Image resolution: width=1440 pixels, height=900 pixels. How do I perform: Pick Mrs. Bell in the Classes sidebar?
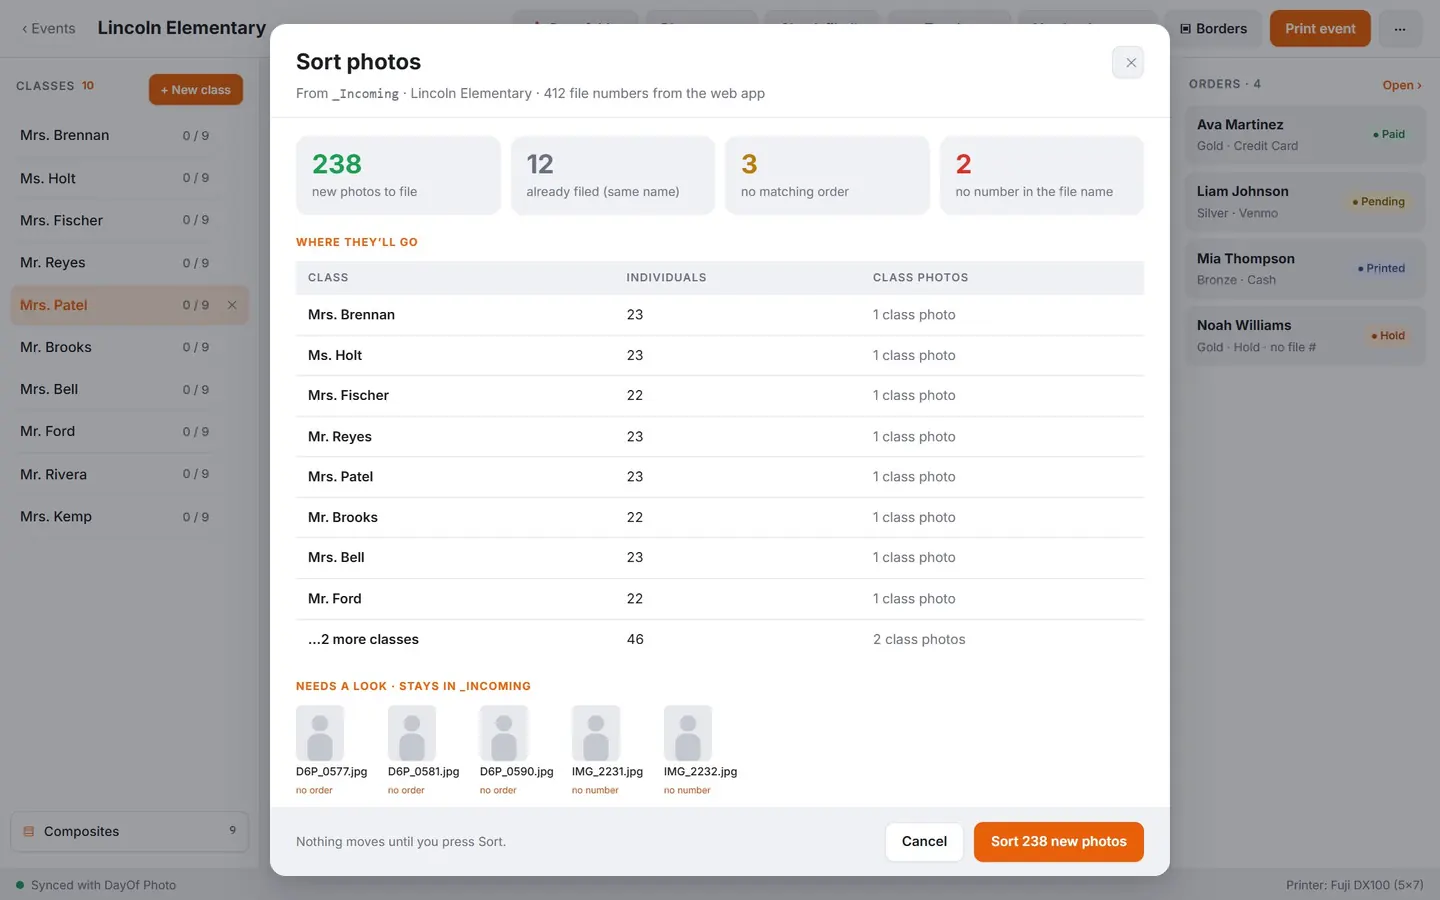[129, 389]
